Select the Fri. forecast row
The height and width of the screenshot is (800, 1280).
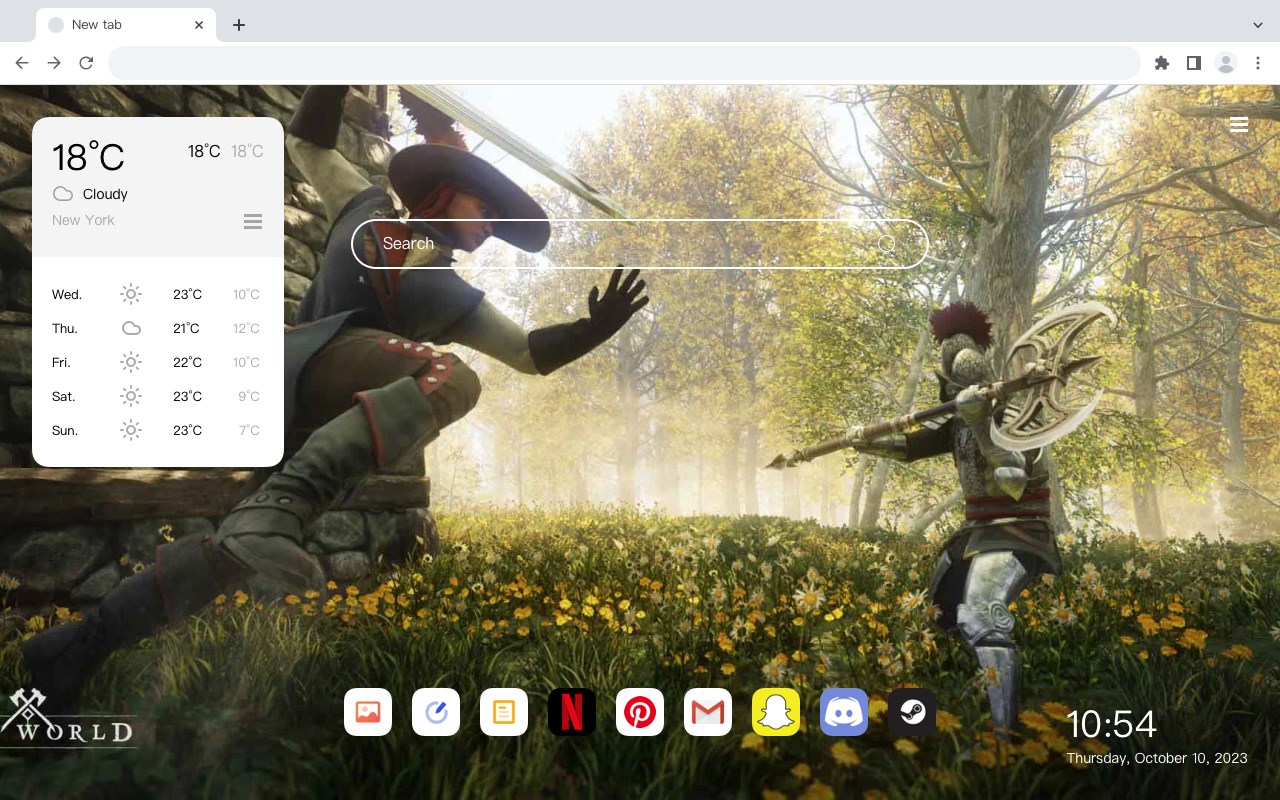coord(158,362)
